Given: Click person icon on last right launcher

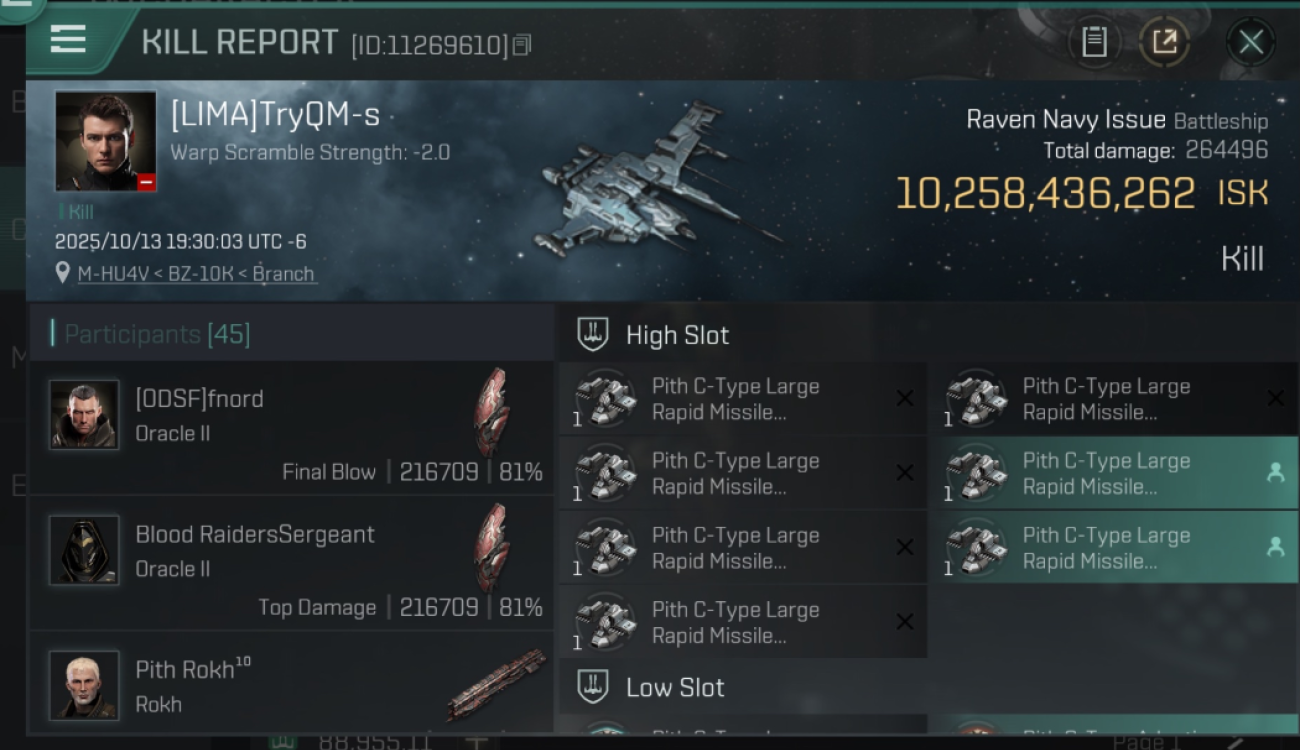Looking at the screenshot, I should 1275,547.
